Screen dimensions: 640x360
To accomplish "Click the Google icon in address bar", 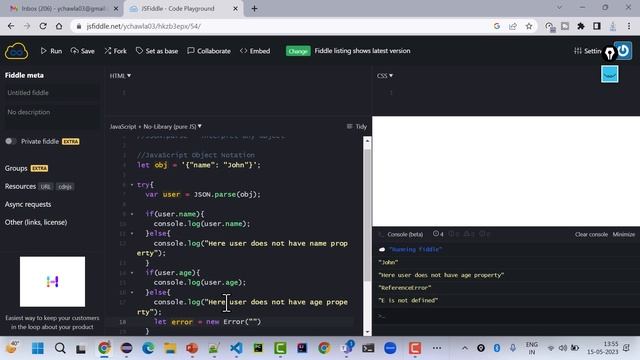I will pos(496,26).
